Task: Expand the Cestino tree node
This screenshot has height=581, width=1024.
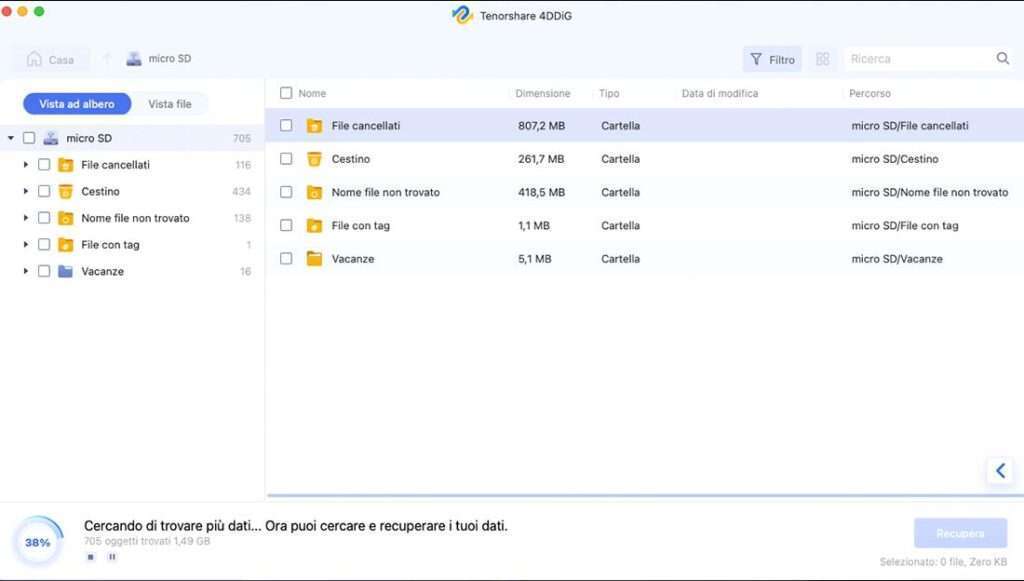Action: tap(25, 191)
